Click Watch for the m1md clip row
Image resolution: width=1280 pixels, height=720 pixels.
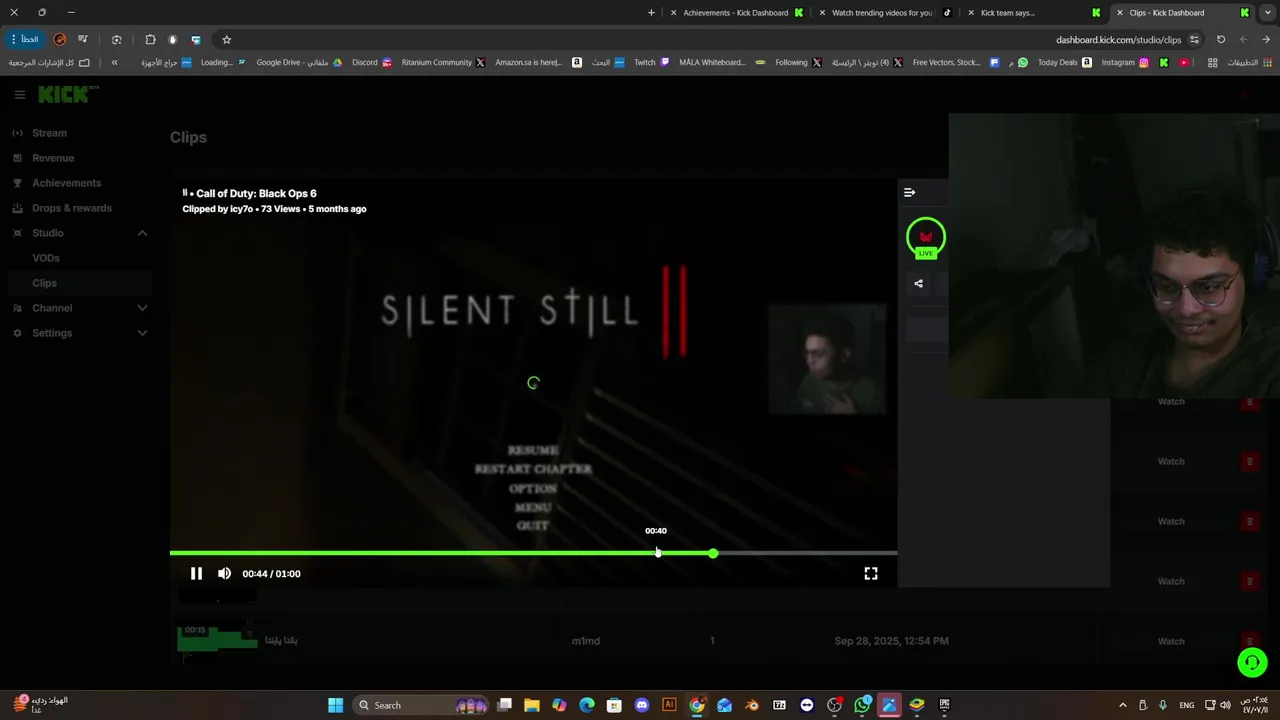1171,641
